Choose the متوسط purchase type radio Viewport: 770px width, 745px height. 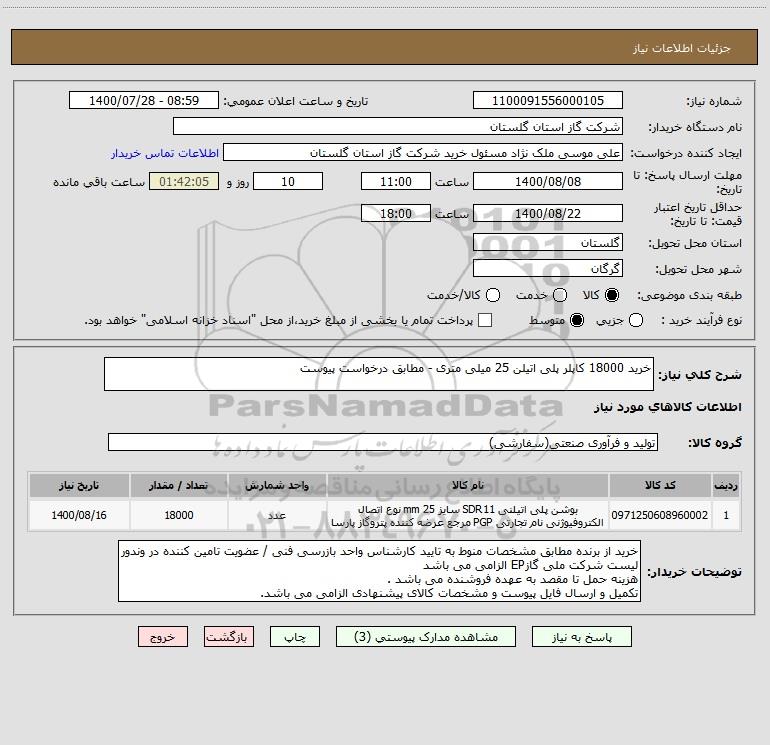[577, 320]
